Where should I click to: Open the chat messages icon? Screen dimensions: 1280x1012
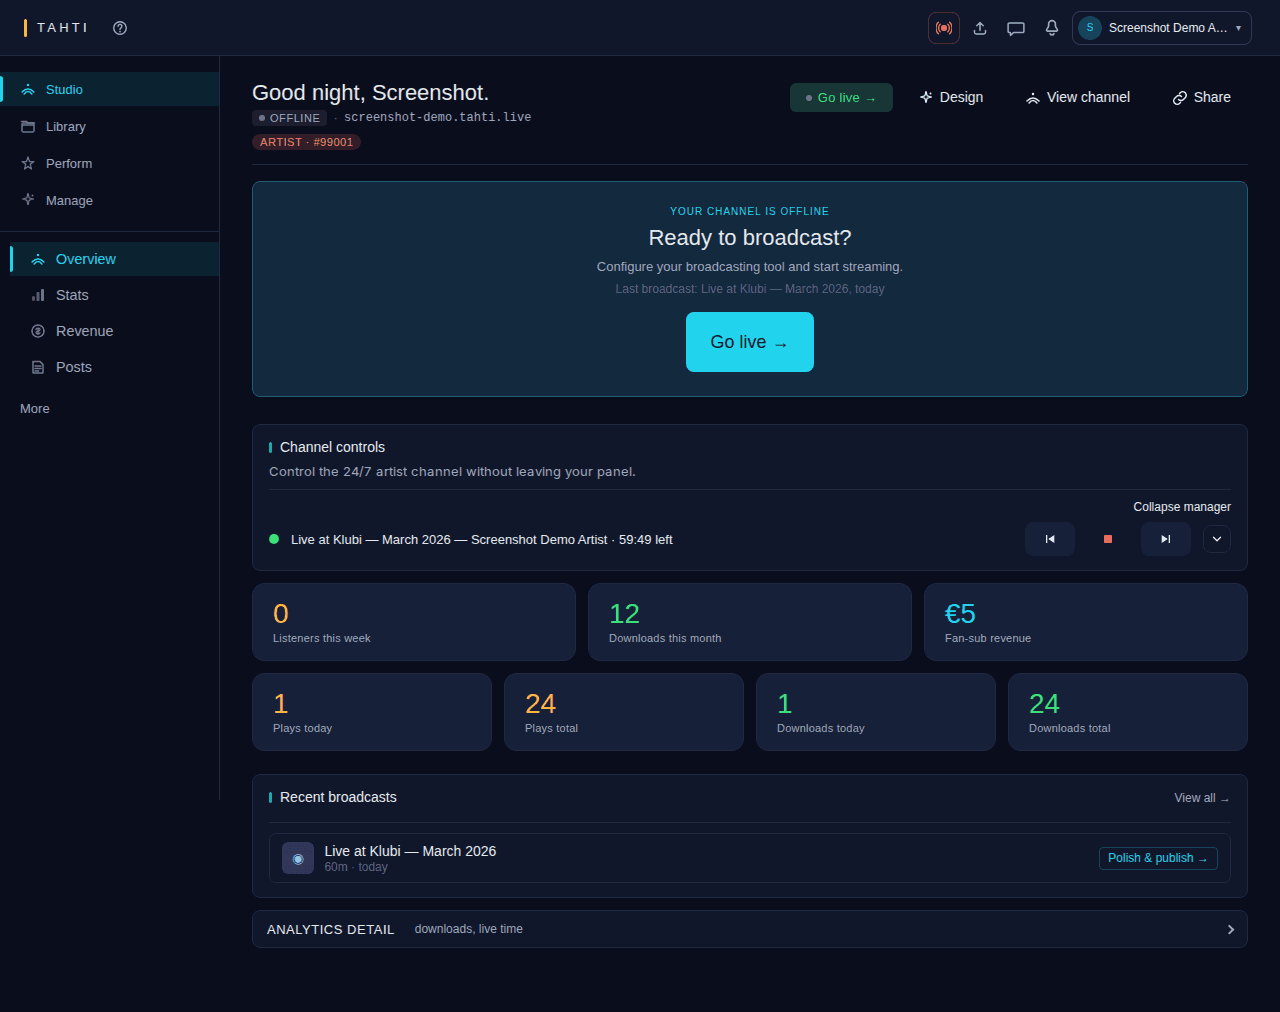(1016, 28)
